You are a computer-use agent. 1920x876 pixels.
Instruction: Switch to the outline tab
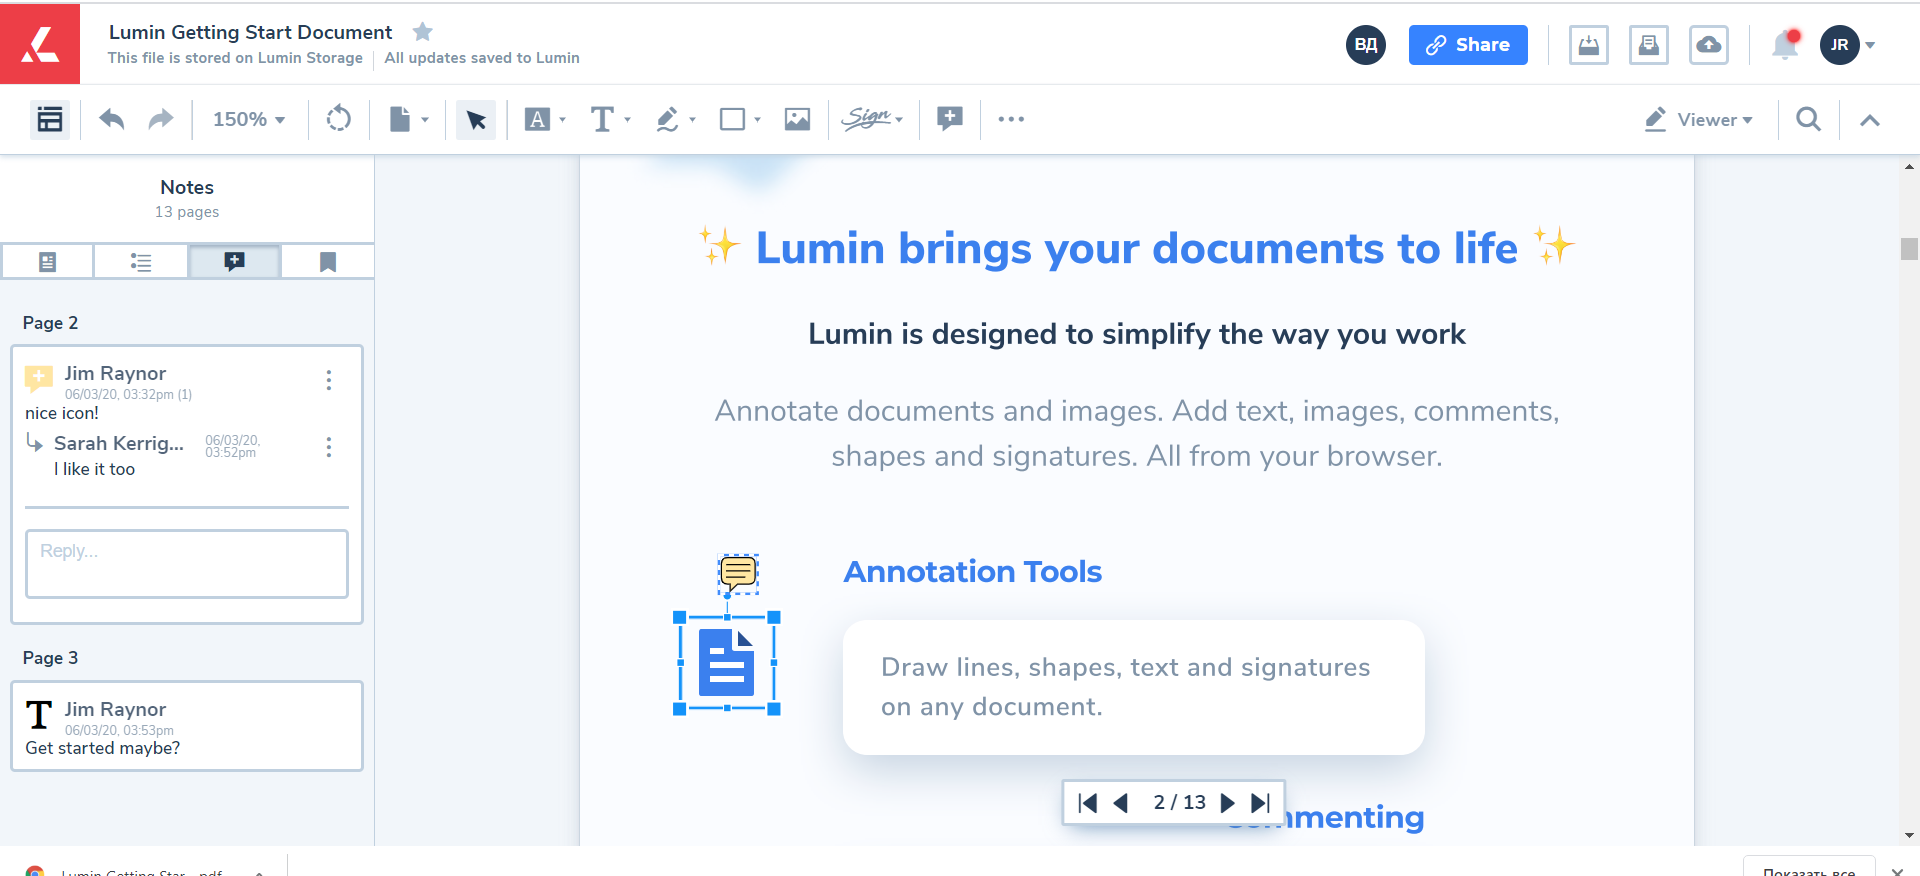coord(141,261)
